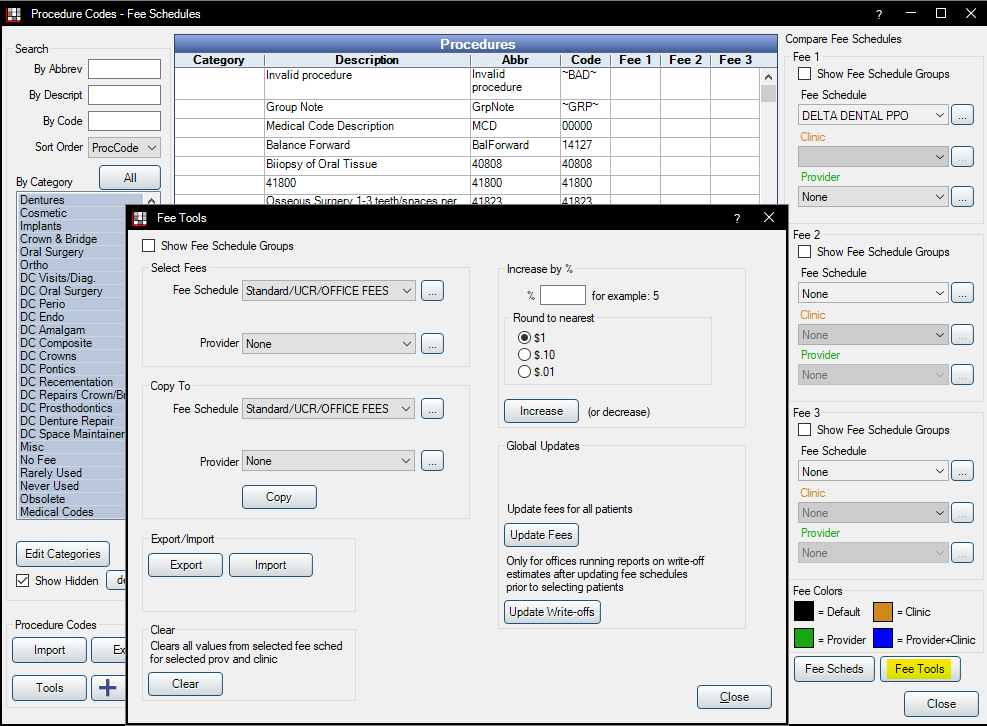Open Copy To Provider dropdown
Image resolution: width=987 pixels, height=726 pixels.
(x=329, y=461)
